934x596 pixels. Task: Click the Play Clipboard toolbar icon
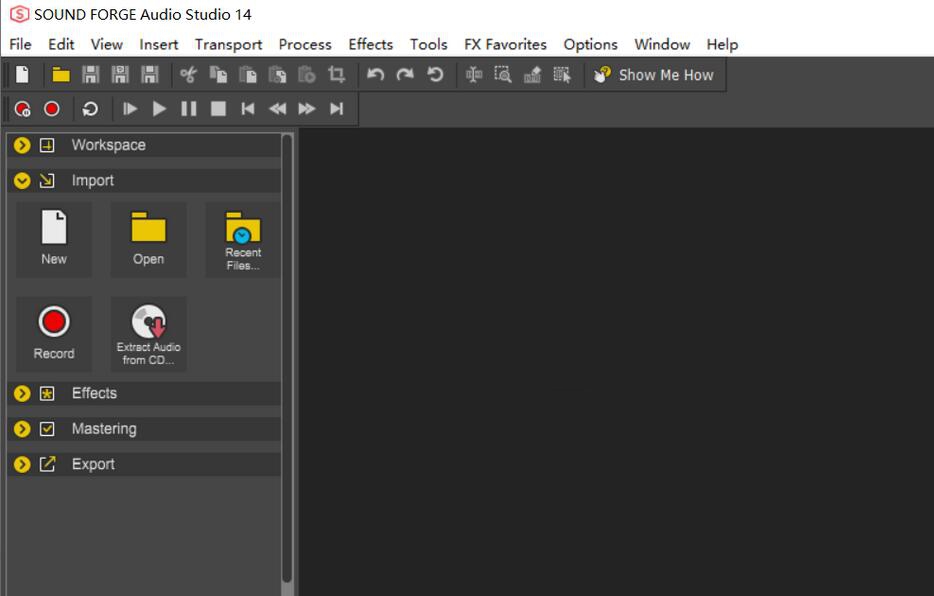point(307,74)
